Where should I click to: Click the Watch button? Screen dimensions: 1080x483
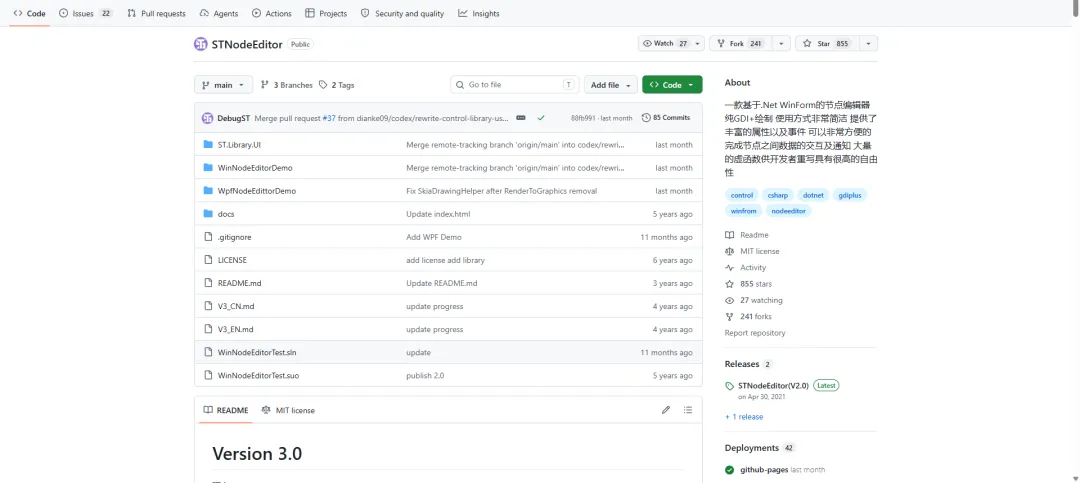(665, 43)
